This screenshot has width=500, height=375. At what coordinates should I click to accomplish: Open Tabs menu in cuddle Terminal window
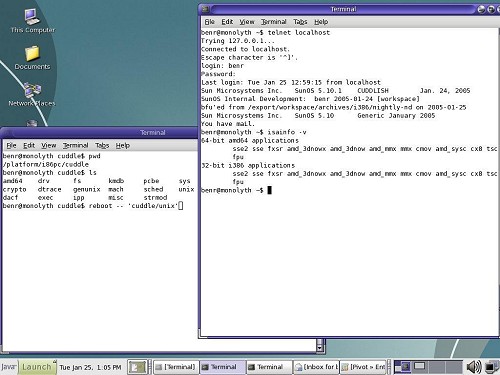pyautogui.click(x=102, y=146)
